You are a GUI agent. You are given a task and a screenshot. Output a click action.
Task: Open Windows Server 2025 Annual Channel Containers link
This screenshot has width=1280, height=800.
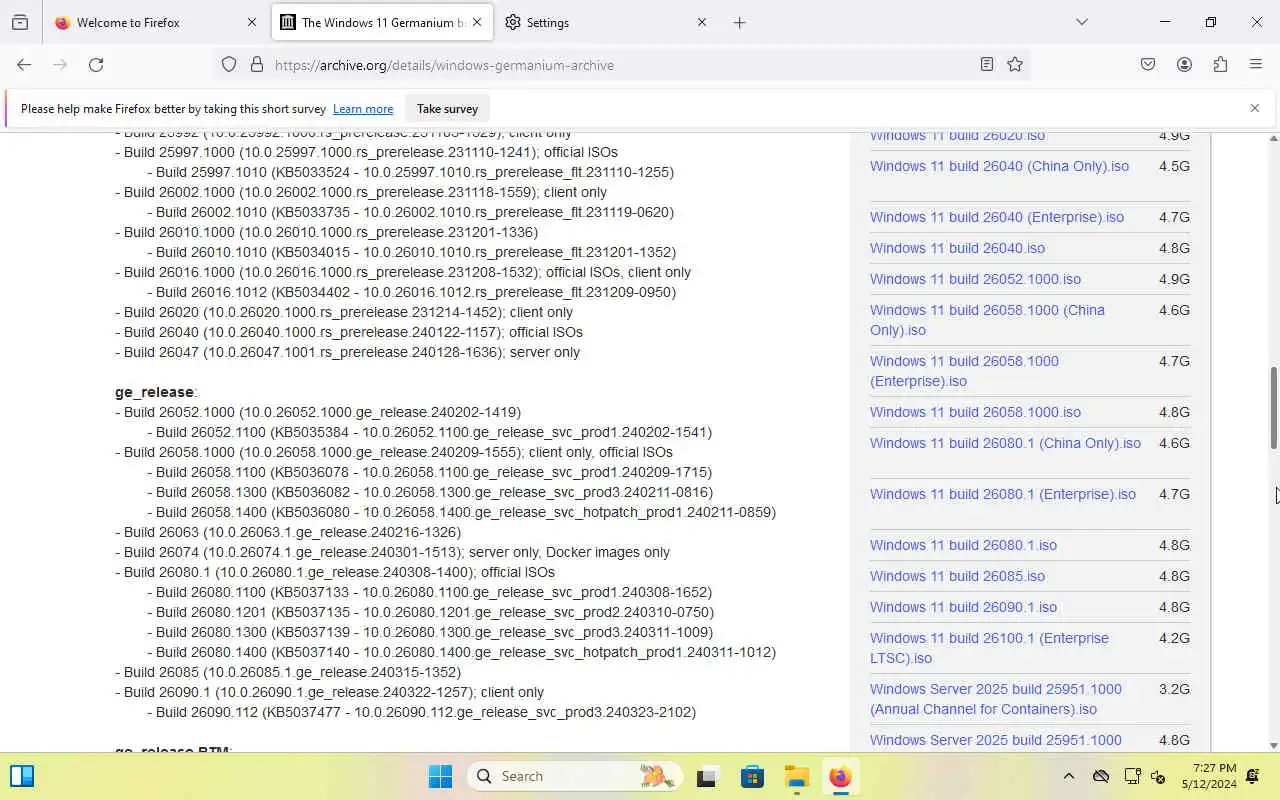pos(996,699)
